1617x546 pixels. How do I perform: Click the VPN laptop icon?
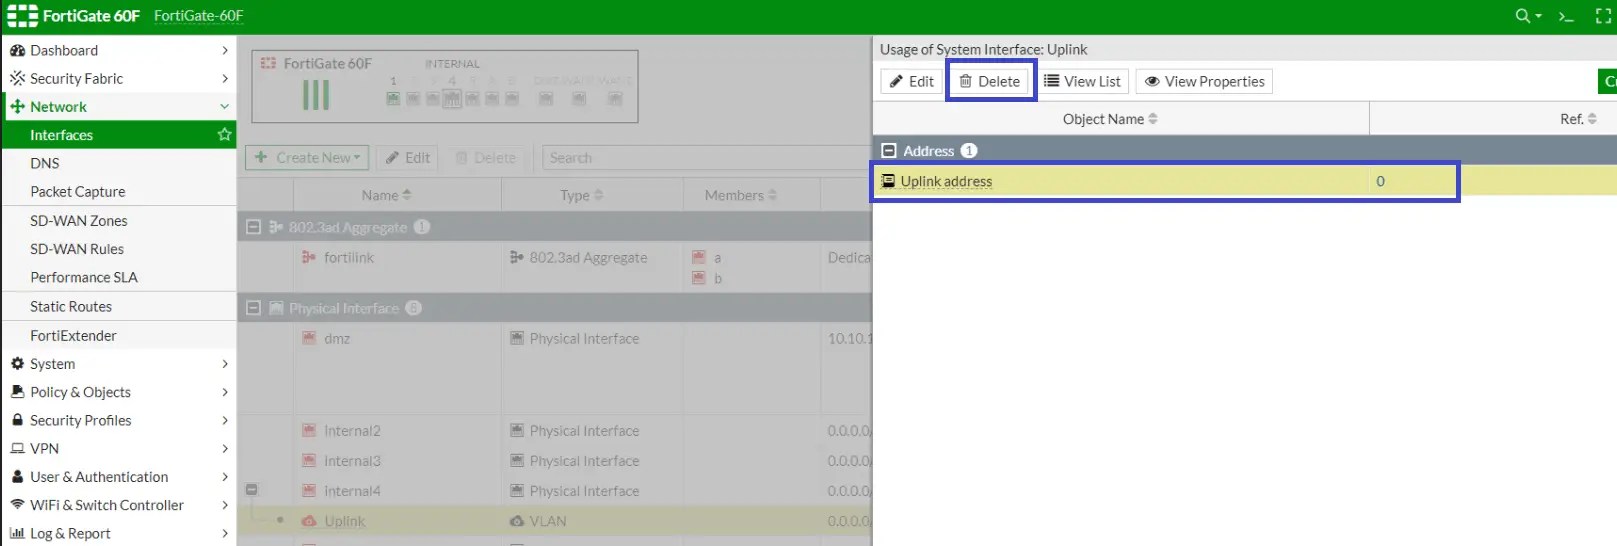tap(17, 448)
